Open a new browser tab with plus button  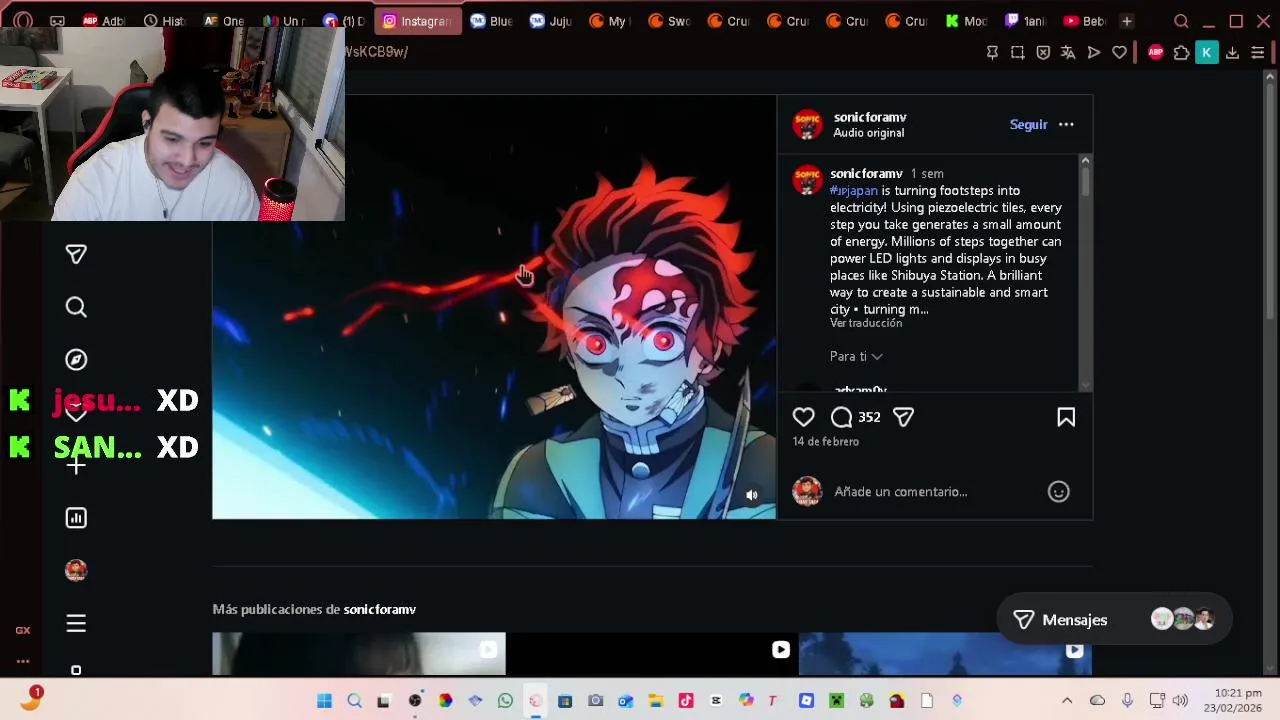tap(1127, 21)
